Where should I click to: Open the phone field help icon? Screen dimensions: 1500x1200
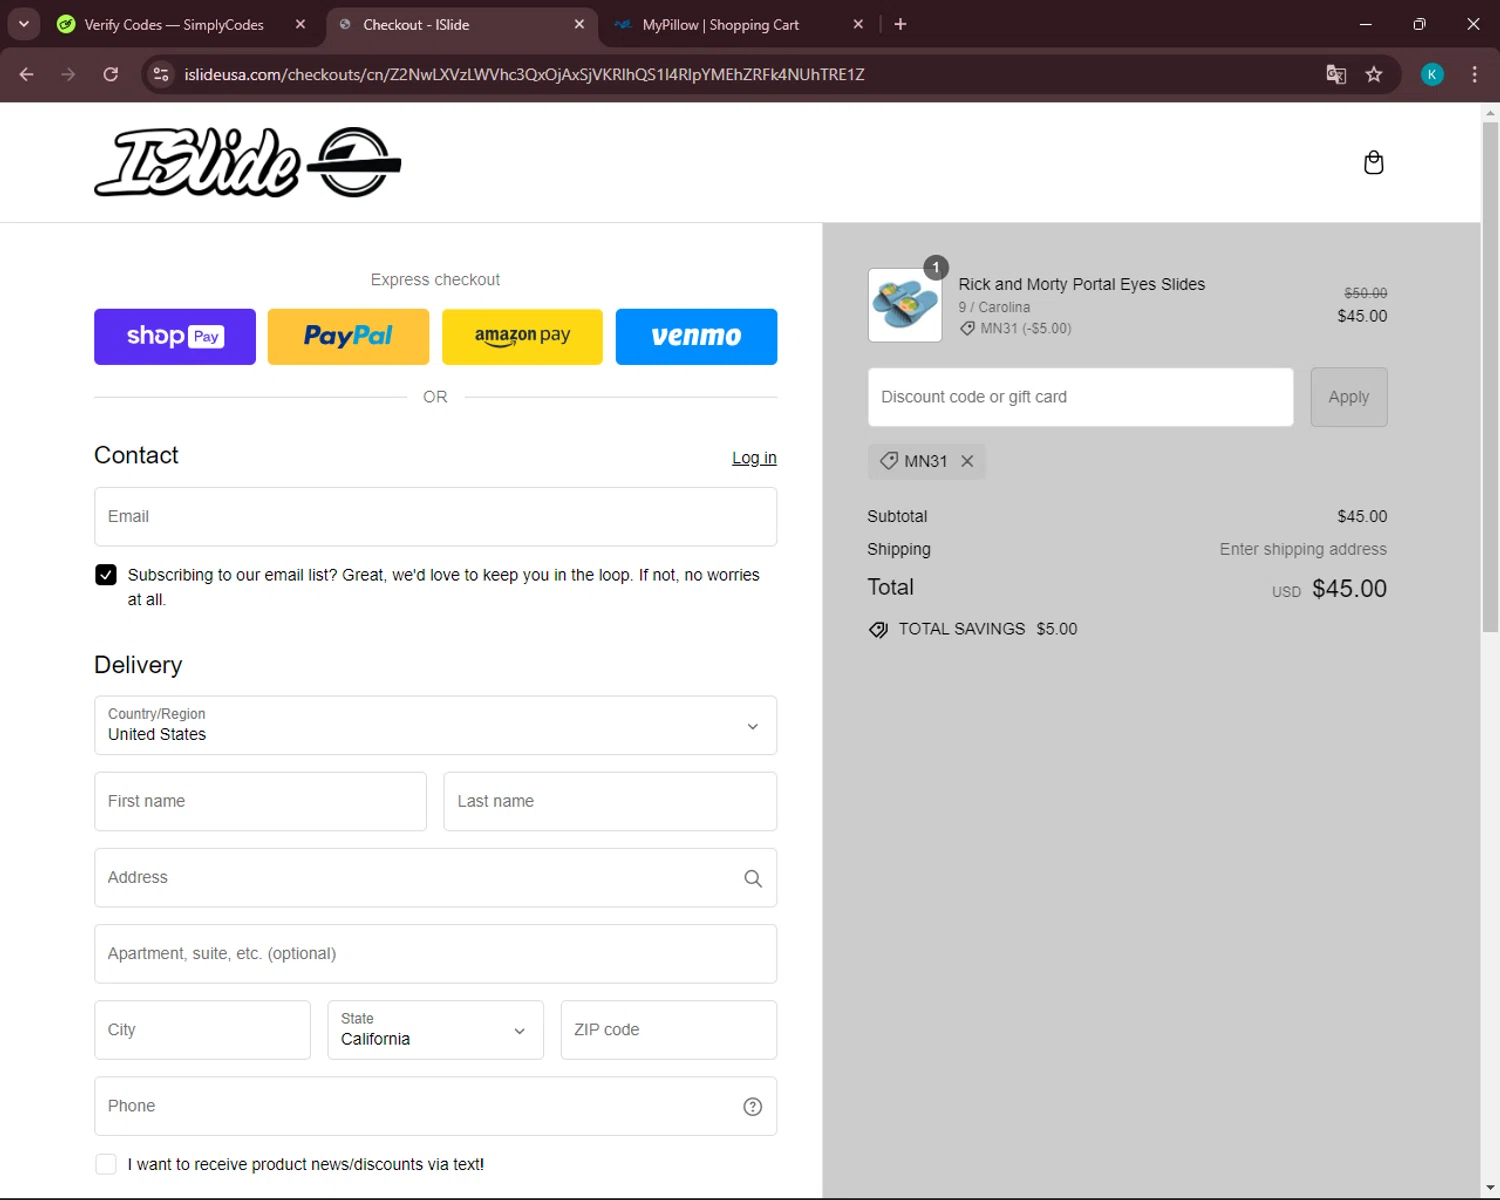753,1106
